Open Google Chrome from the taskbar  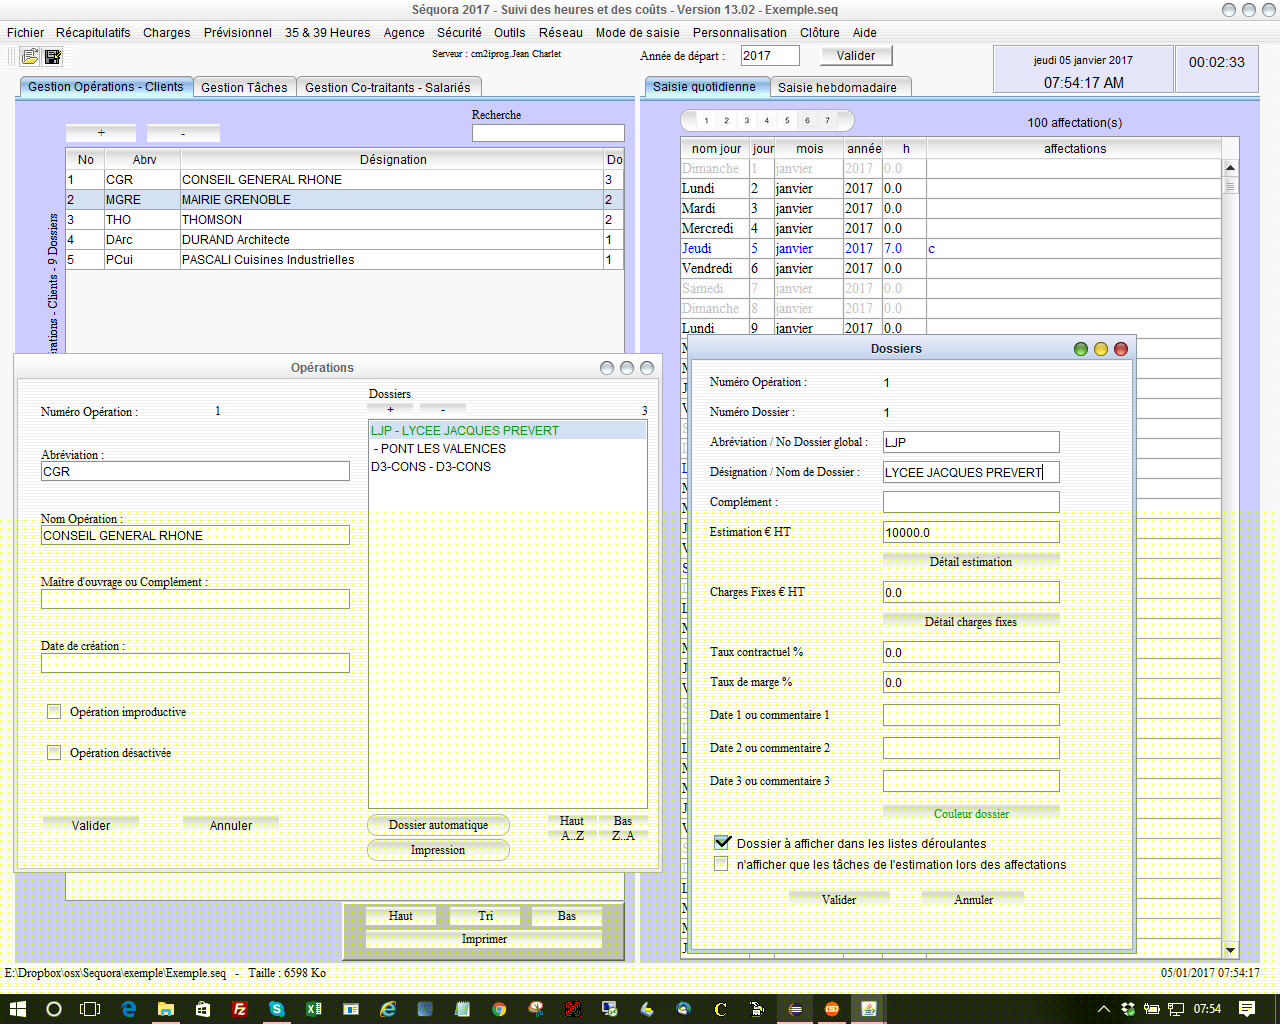(x=499, y=1009)
